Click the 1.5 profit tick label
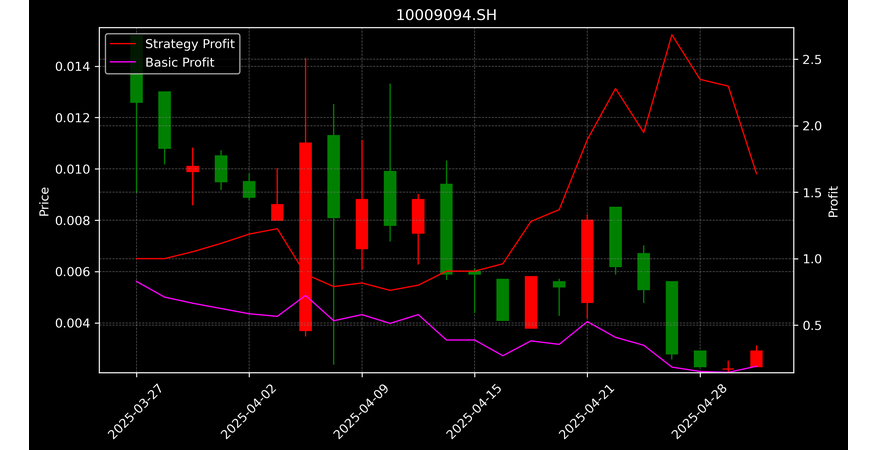This screenshot has width=878, height=450. (x=810, y=193)
